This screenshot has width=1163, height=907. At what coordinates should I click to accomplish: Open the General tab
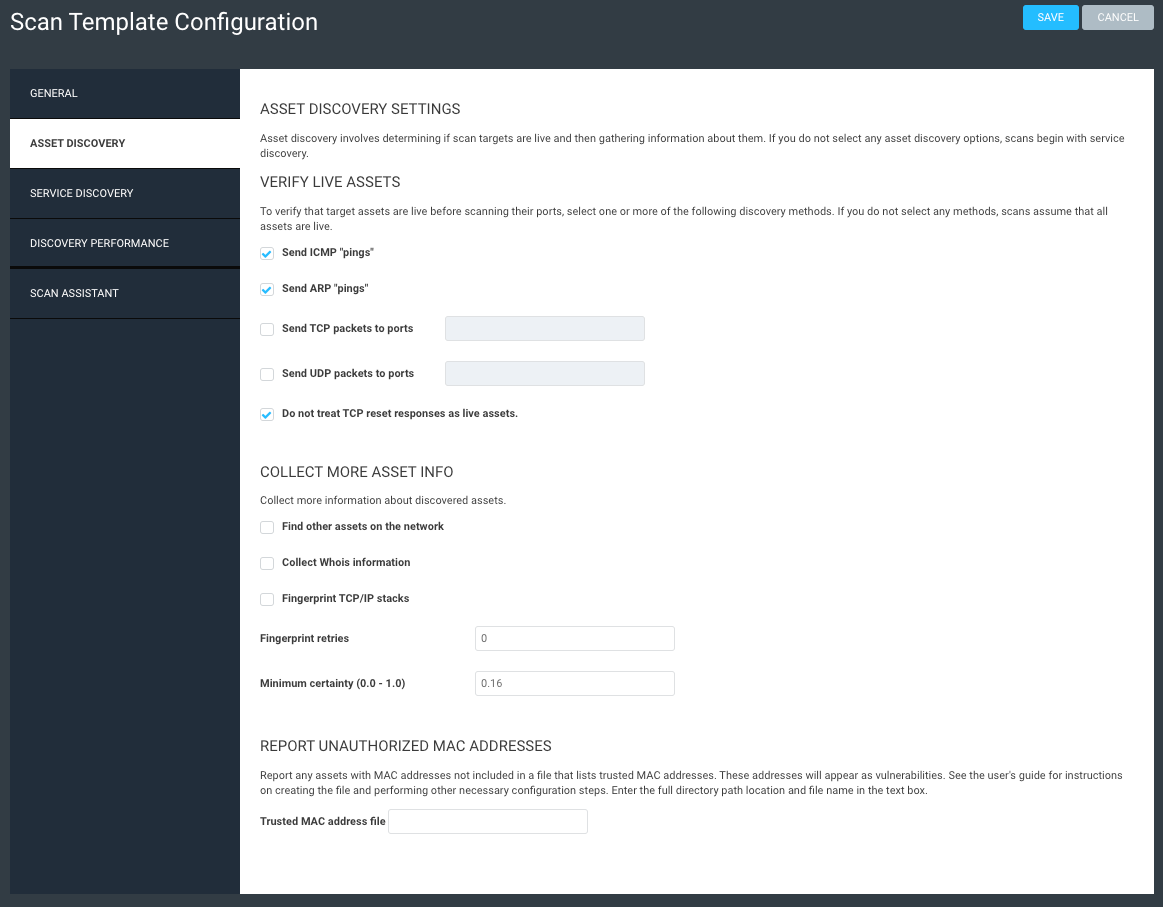point(124,93)
